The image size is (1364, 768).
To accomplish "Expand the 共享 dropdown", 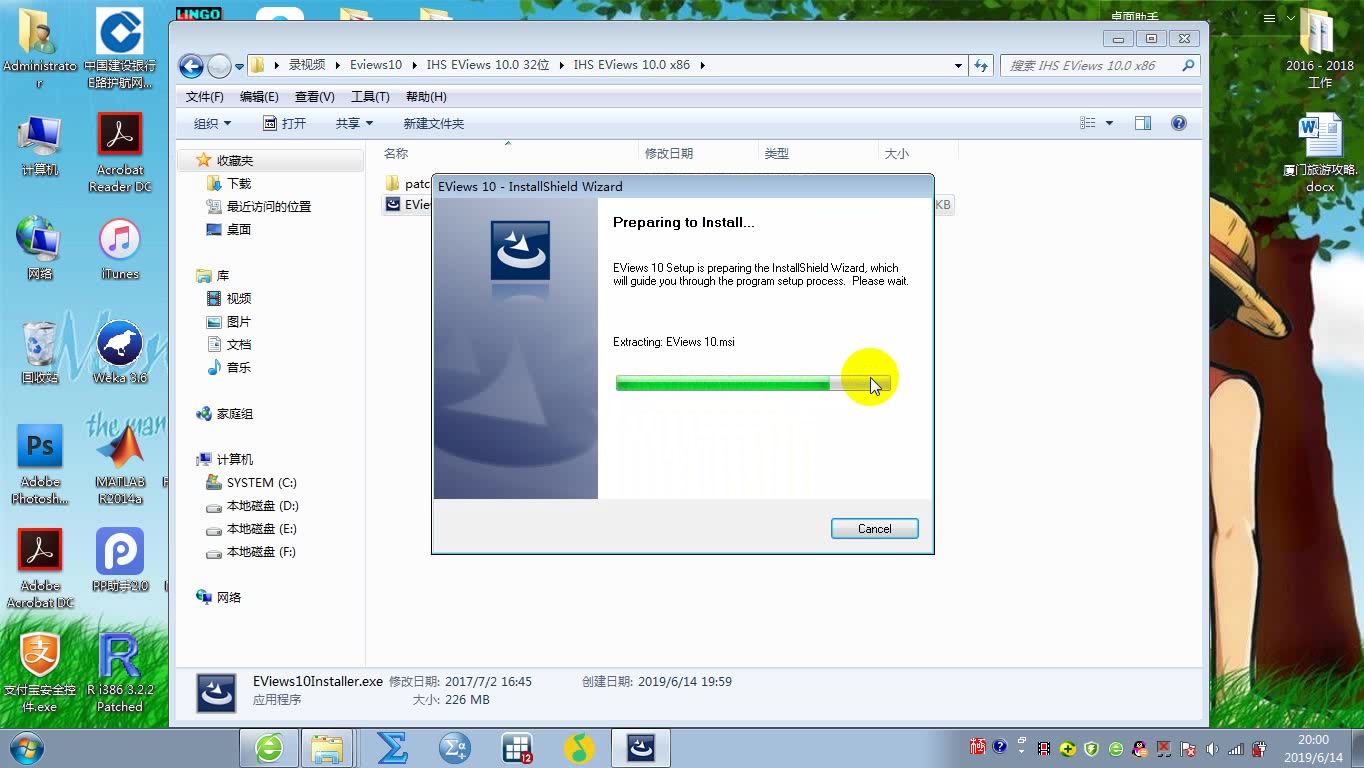I will 354,123.
